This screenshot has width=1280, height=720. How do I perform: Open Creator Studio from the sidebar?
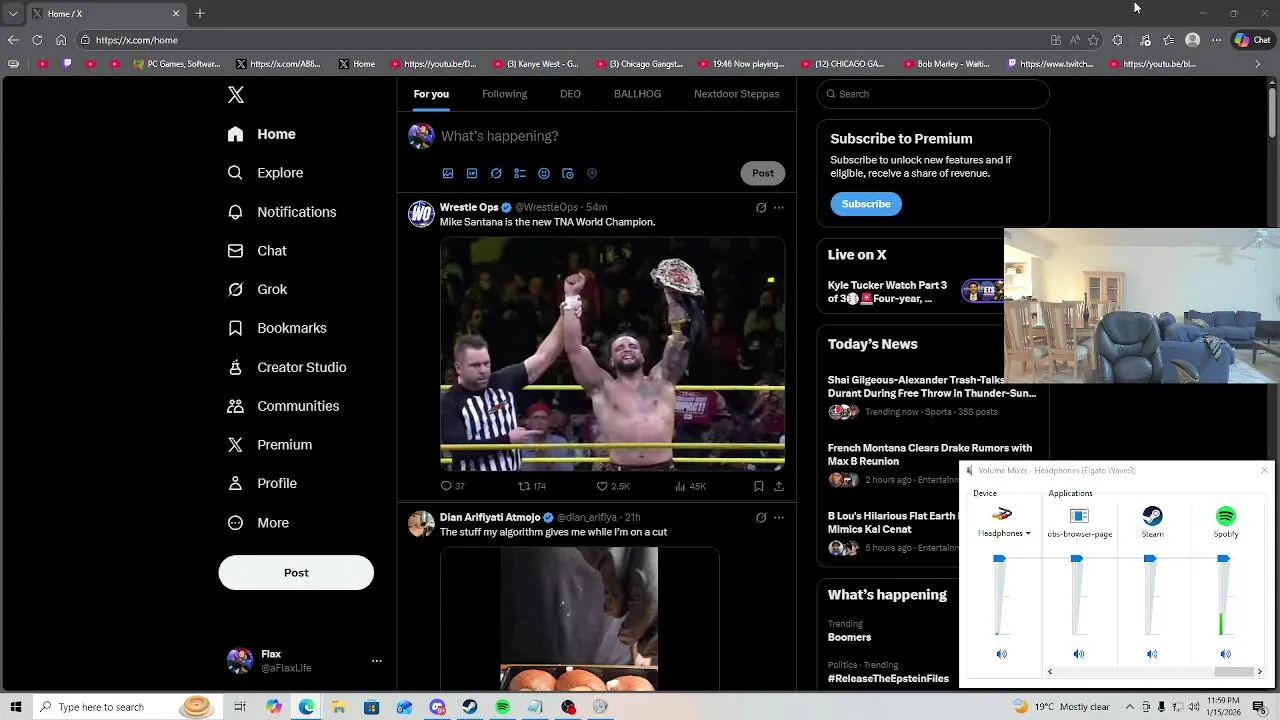click(x=287, y=367)
